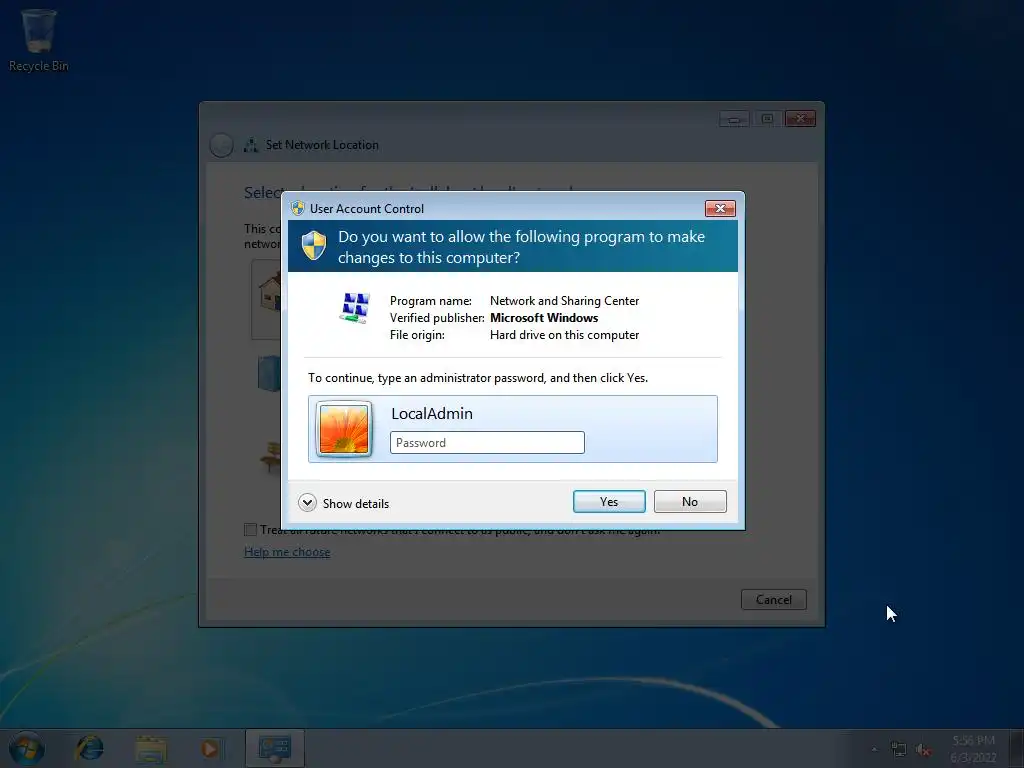Screen dimensions: 1024x768
Task: Expand Show details chevron
Action: pyautogui.click(x=307, y=503)
